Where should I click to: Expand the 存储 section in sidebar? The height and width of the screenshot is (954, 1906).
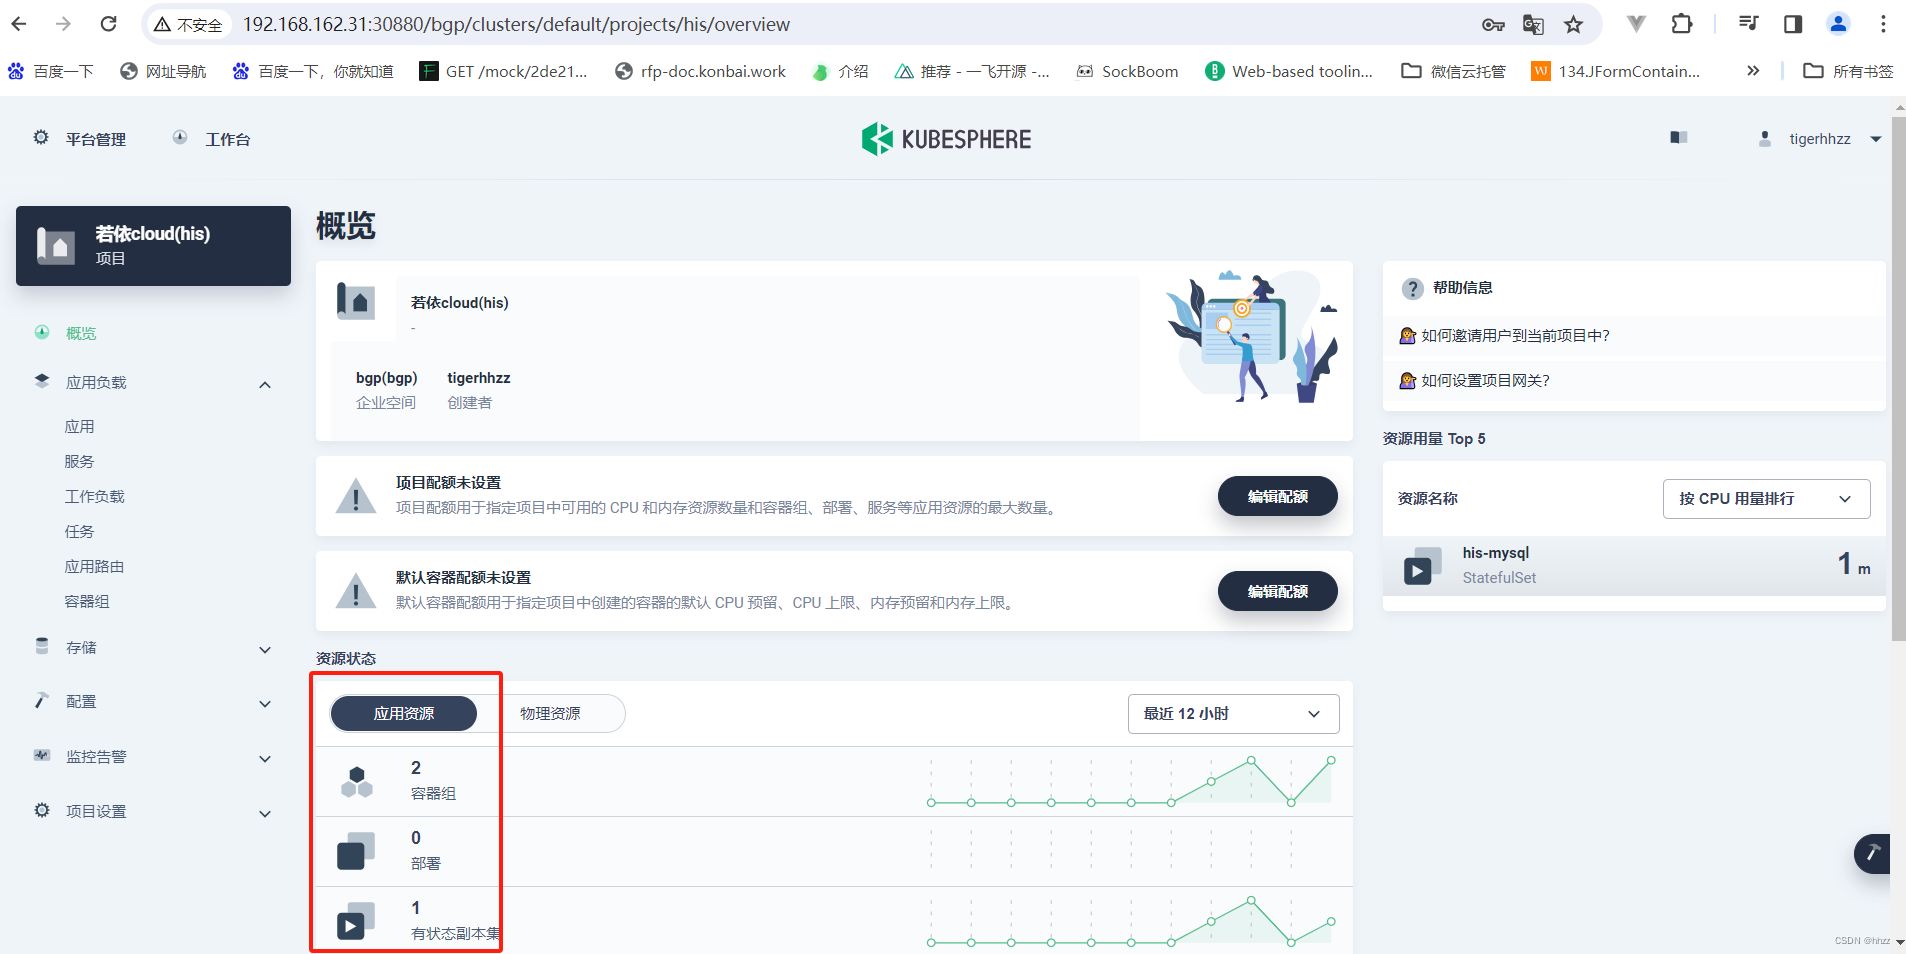152,647
